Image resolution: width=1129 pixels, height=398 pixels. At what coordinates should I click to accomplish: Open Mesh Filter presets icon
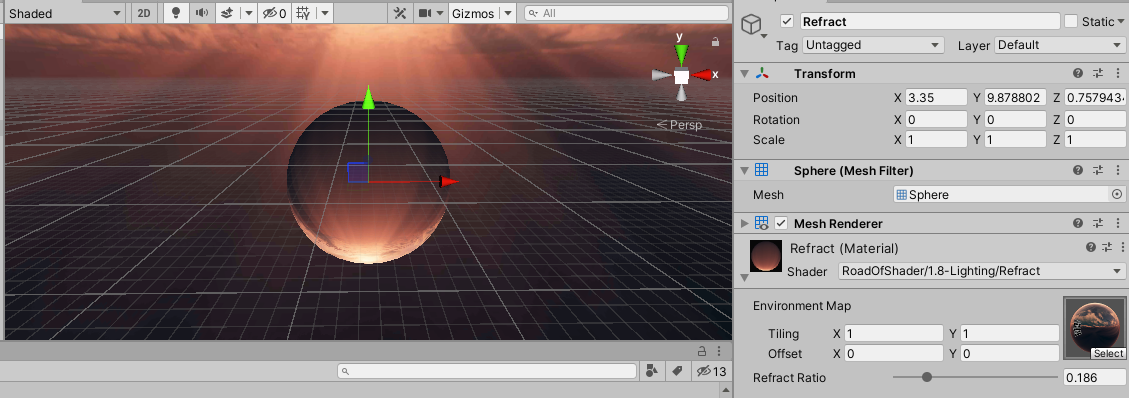1098,171
